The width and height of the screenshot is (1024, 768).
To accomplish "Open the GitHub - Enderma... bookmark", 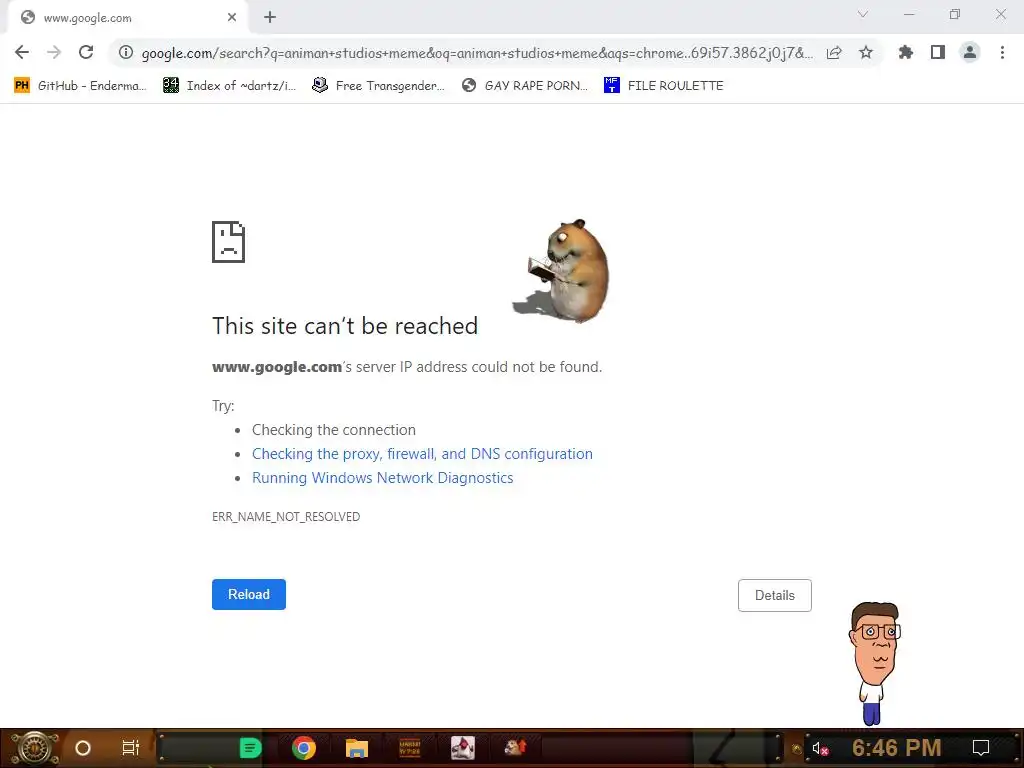I will tap(80, 86).
